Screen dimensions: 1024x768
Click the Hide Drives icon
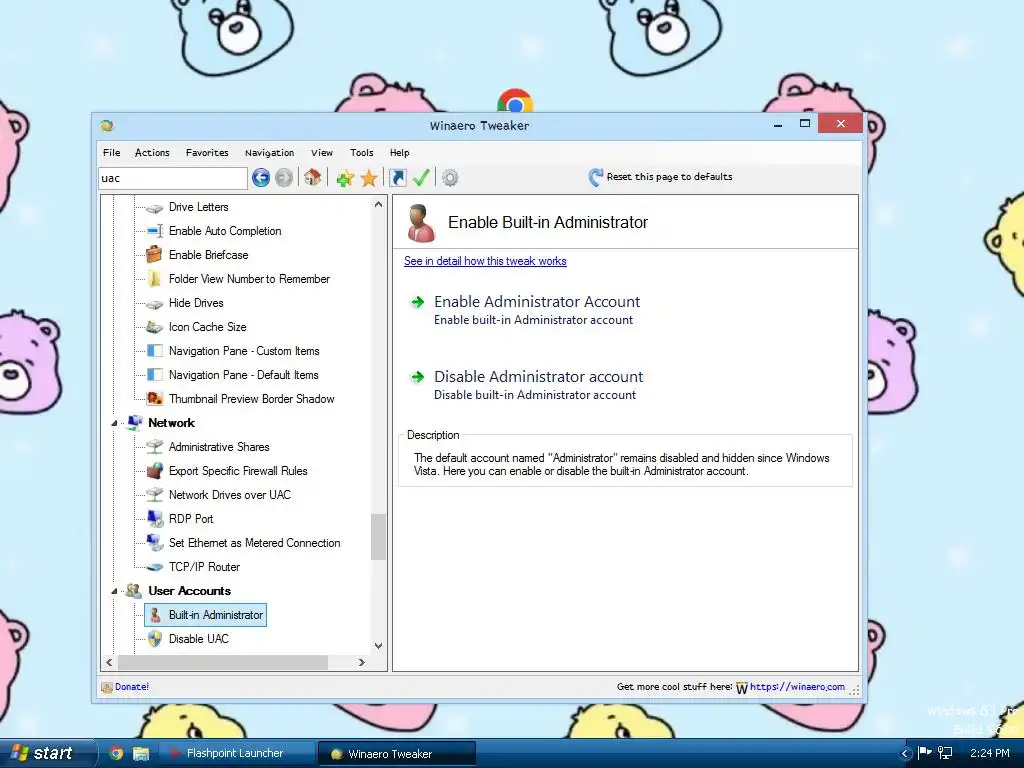(155, 304)
